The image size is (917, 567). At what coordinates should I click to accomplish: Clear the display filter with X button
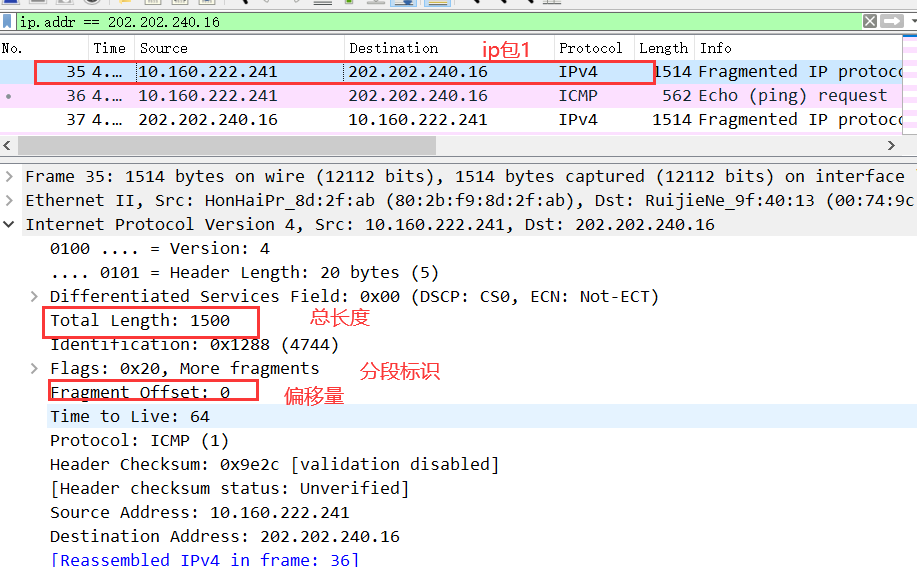870,22
